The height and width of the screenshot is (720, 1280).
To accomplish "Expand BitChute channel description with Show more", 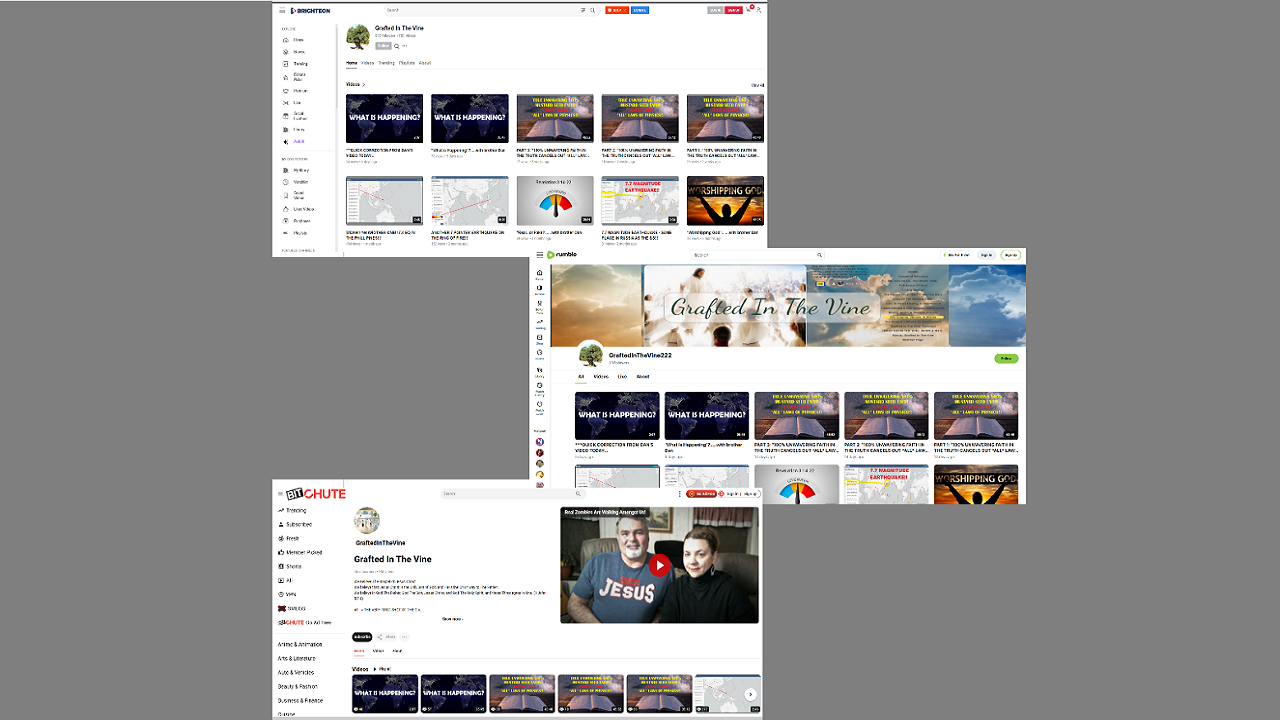I will pos(453,619).
